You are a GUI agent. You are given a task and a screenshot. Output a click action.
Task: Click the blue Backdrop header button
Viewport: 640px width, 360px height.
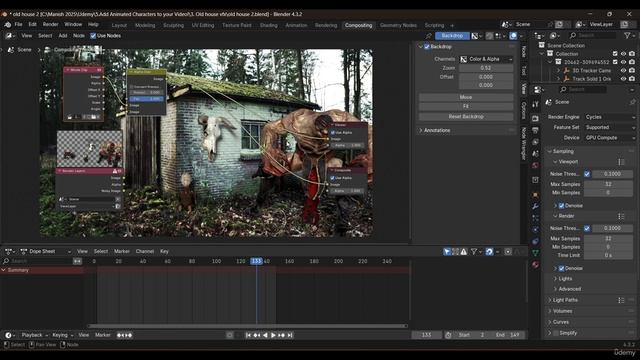tap(452, 36)
